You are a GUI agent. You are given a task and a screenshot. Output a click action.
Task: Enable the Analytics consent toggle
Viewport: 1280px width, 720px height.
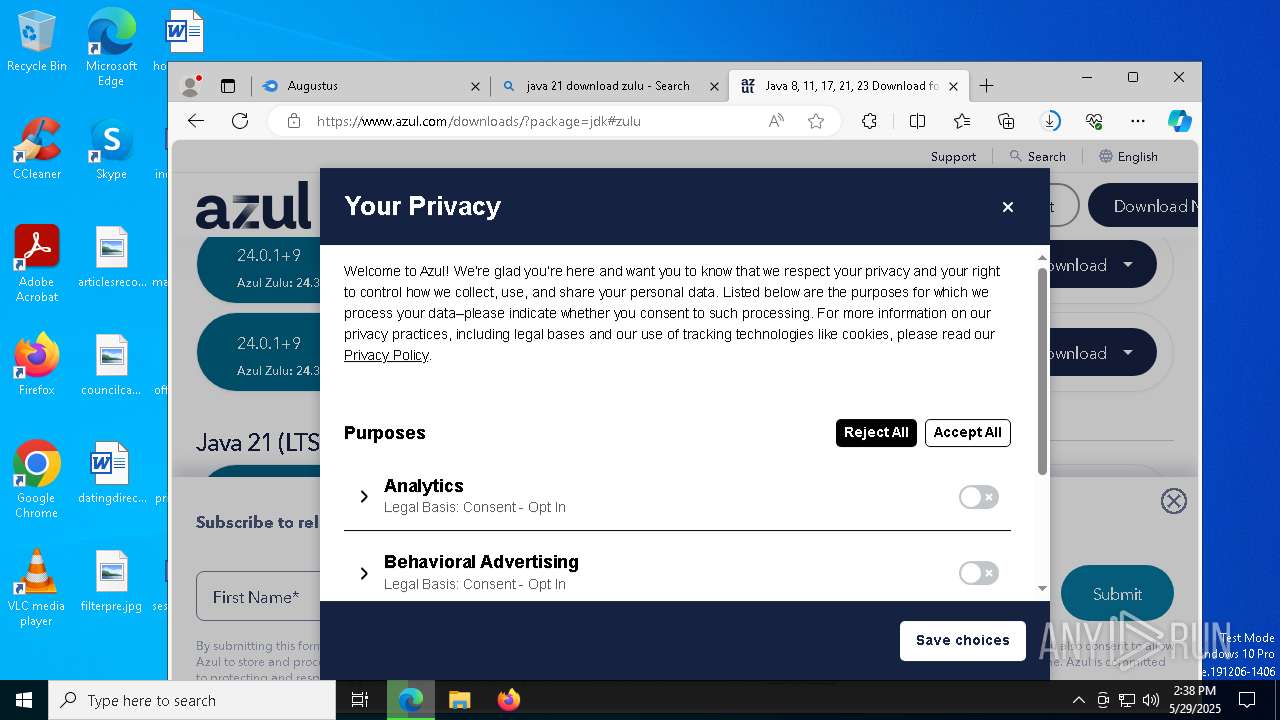(978, 497)
